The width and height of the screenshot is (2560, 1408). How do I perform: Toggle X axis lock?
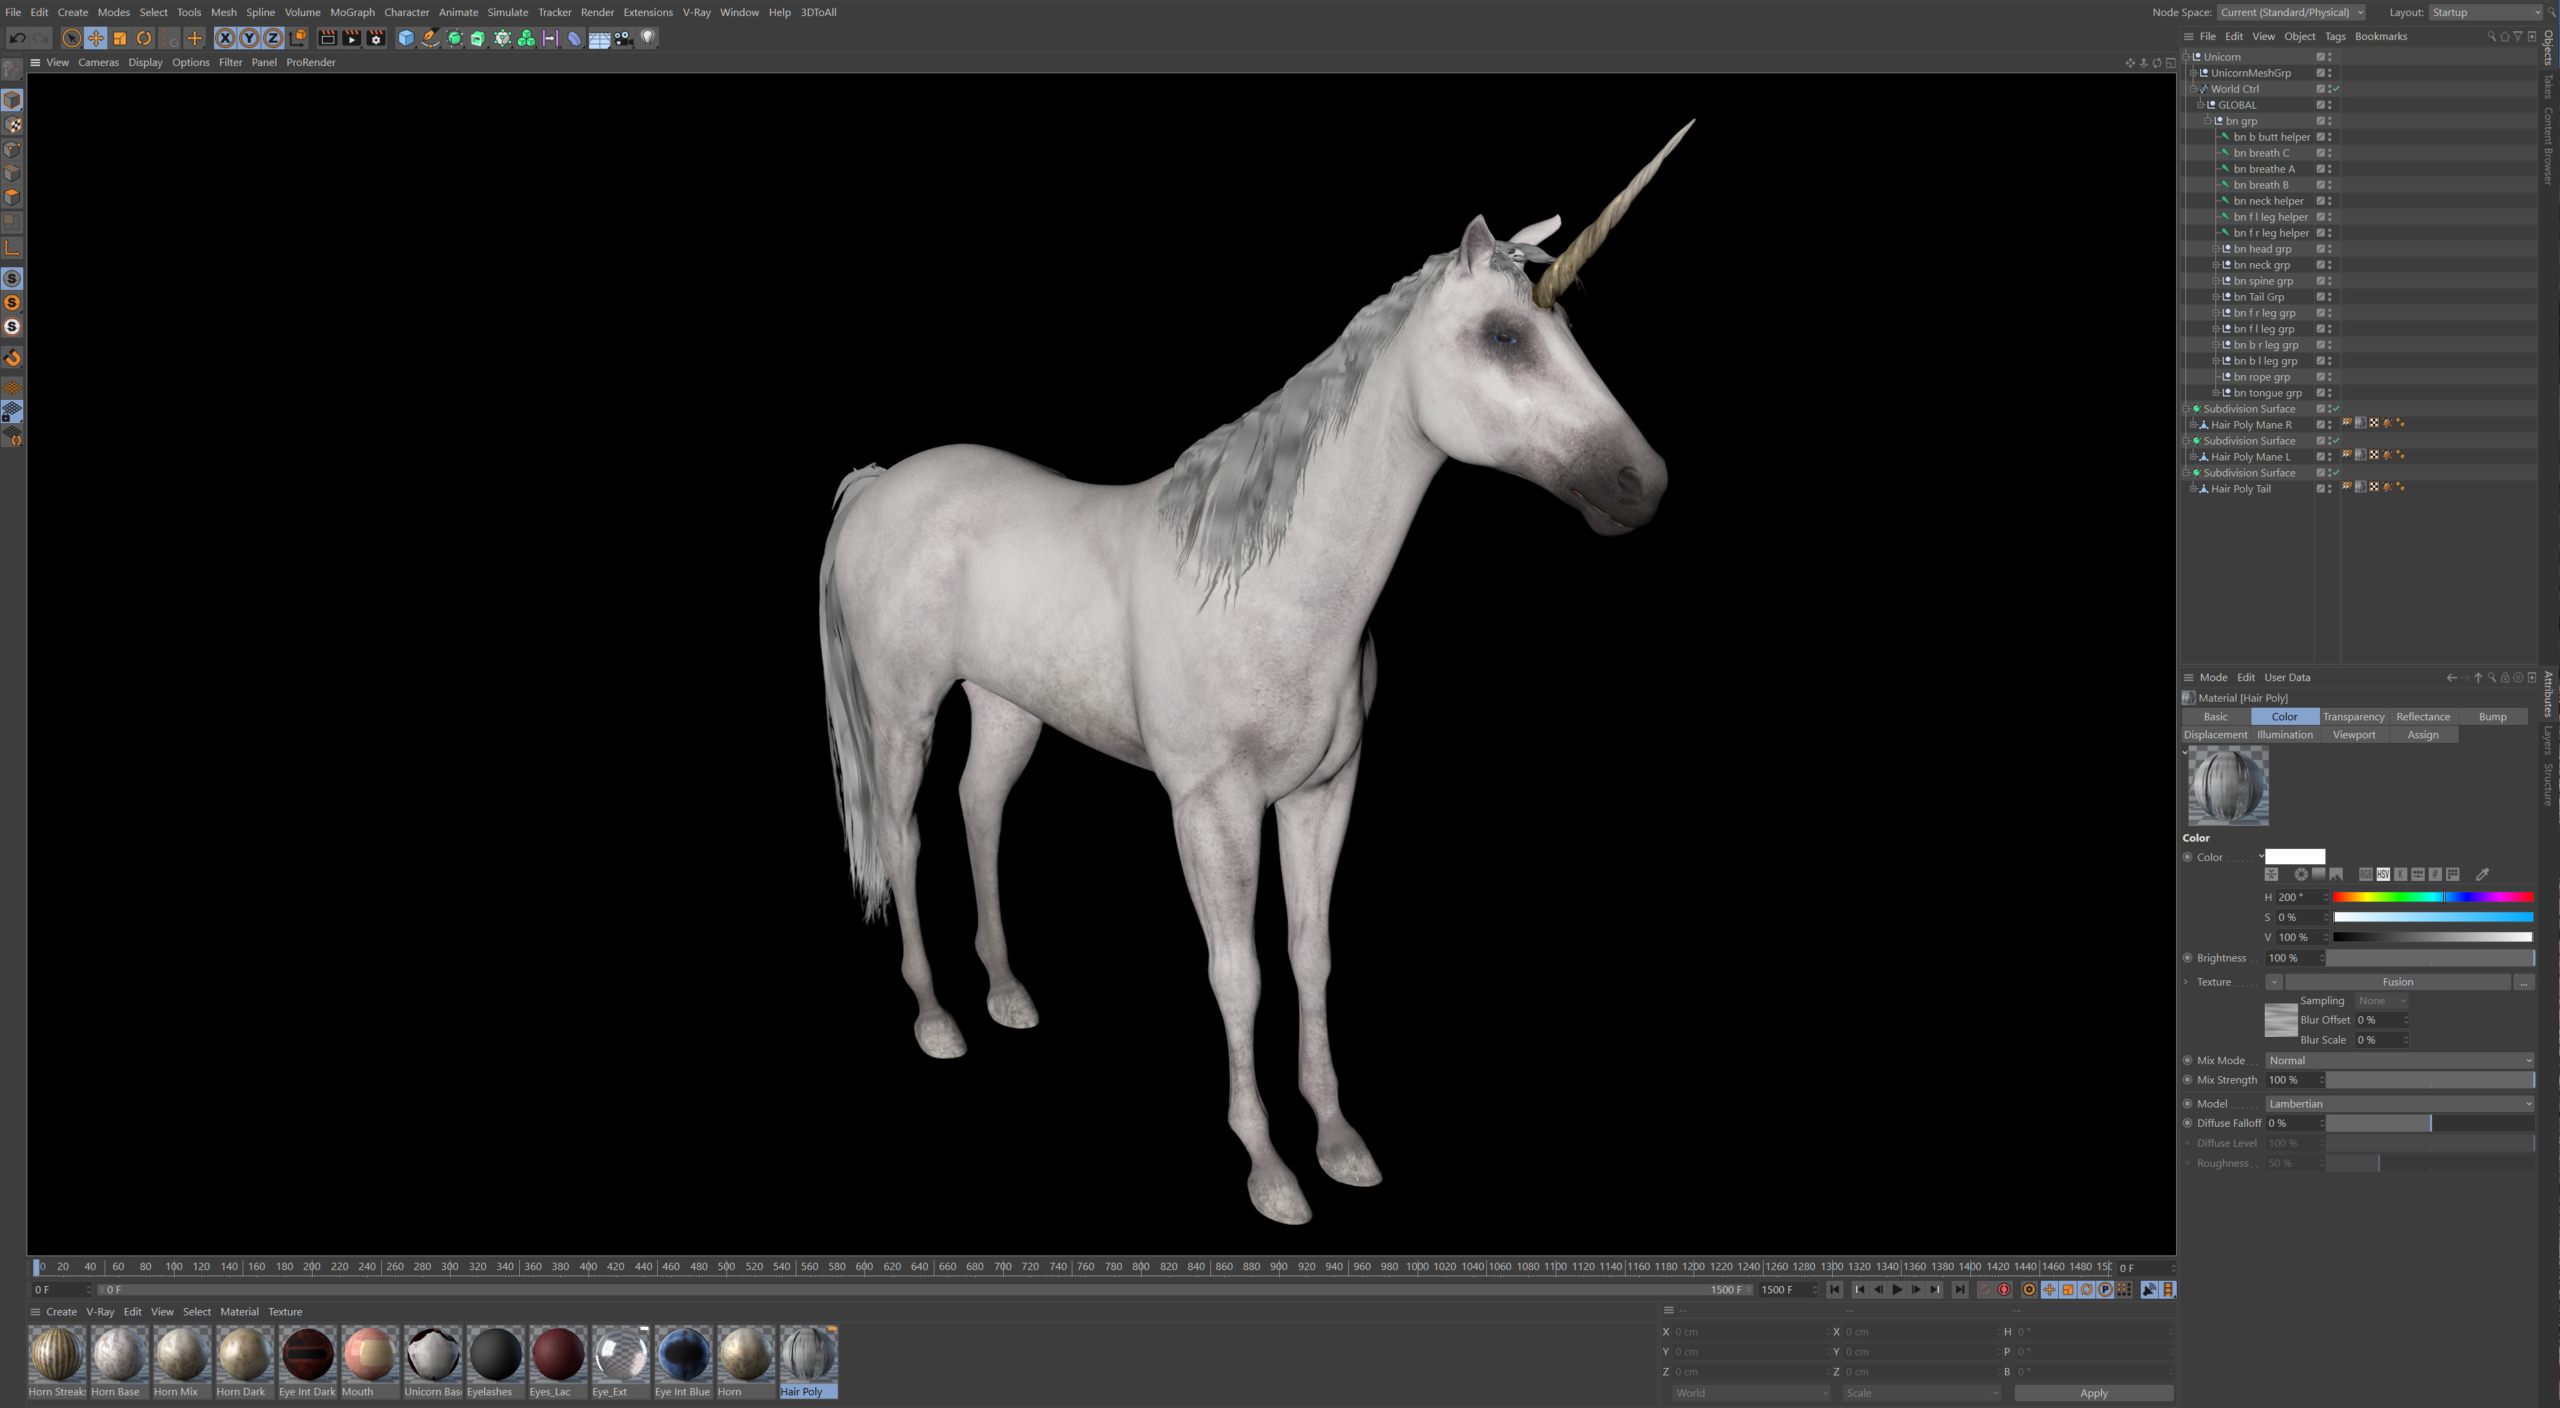(x=225, y=38)
